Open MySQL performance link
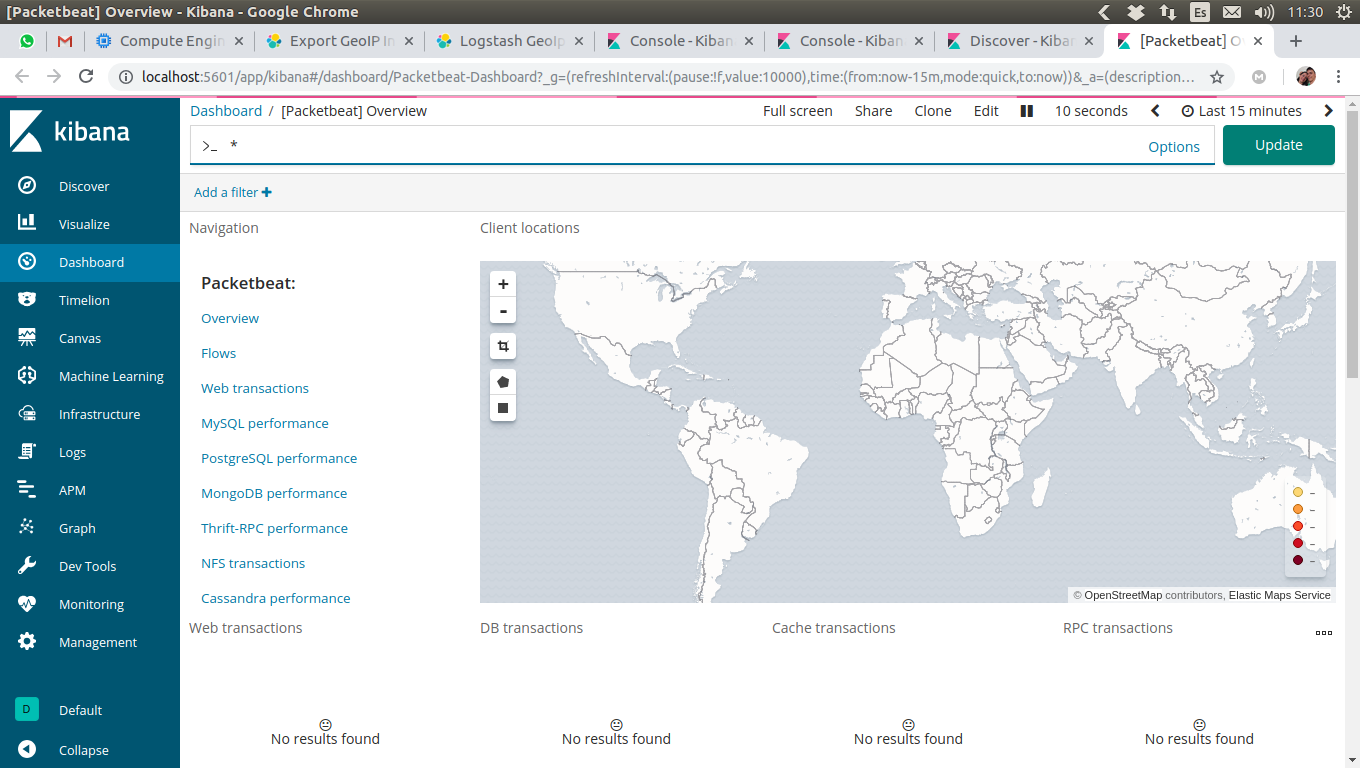This screenshot has height=768, width=1360. (x=265, y=423)
